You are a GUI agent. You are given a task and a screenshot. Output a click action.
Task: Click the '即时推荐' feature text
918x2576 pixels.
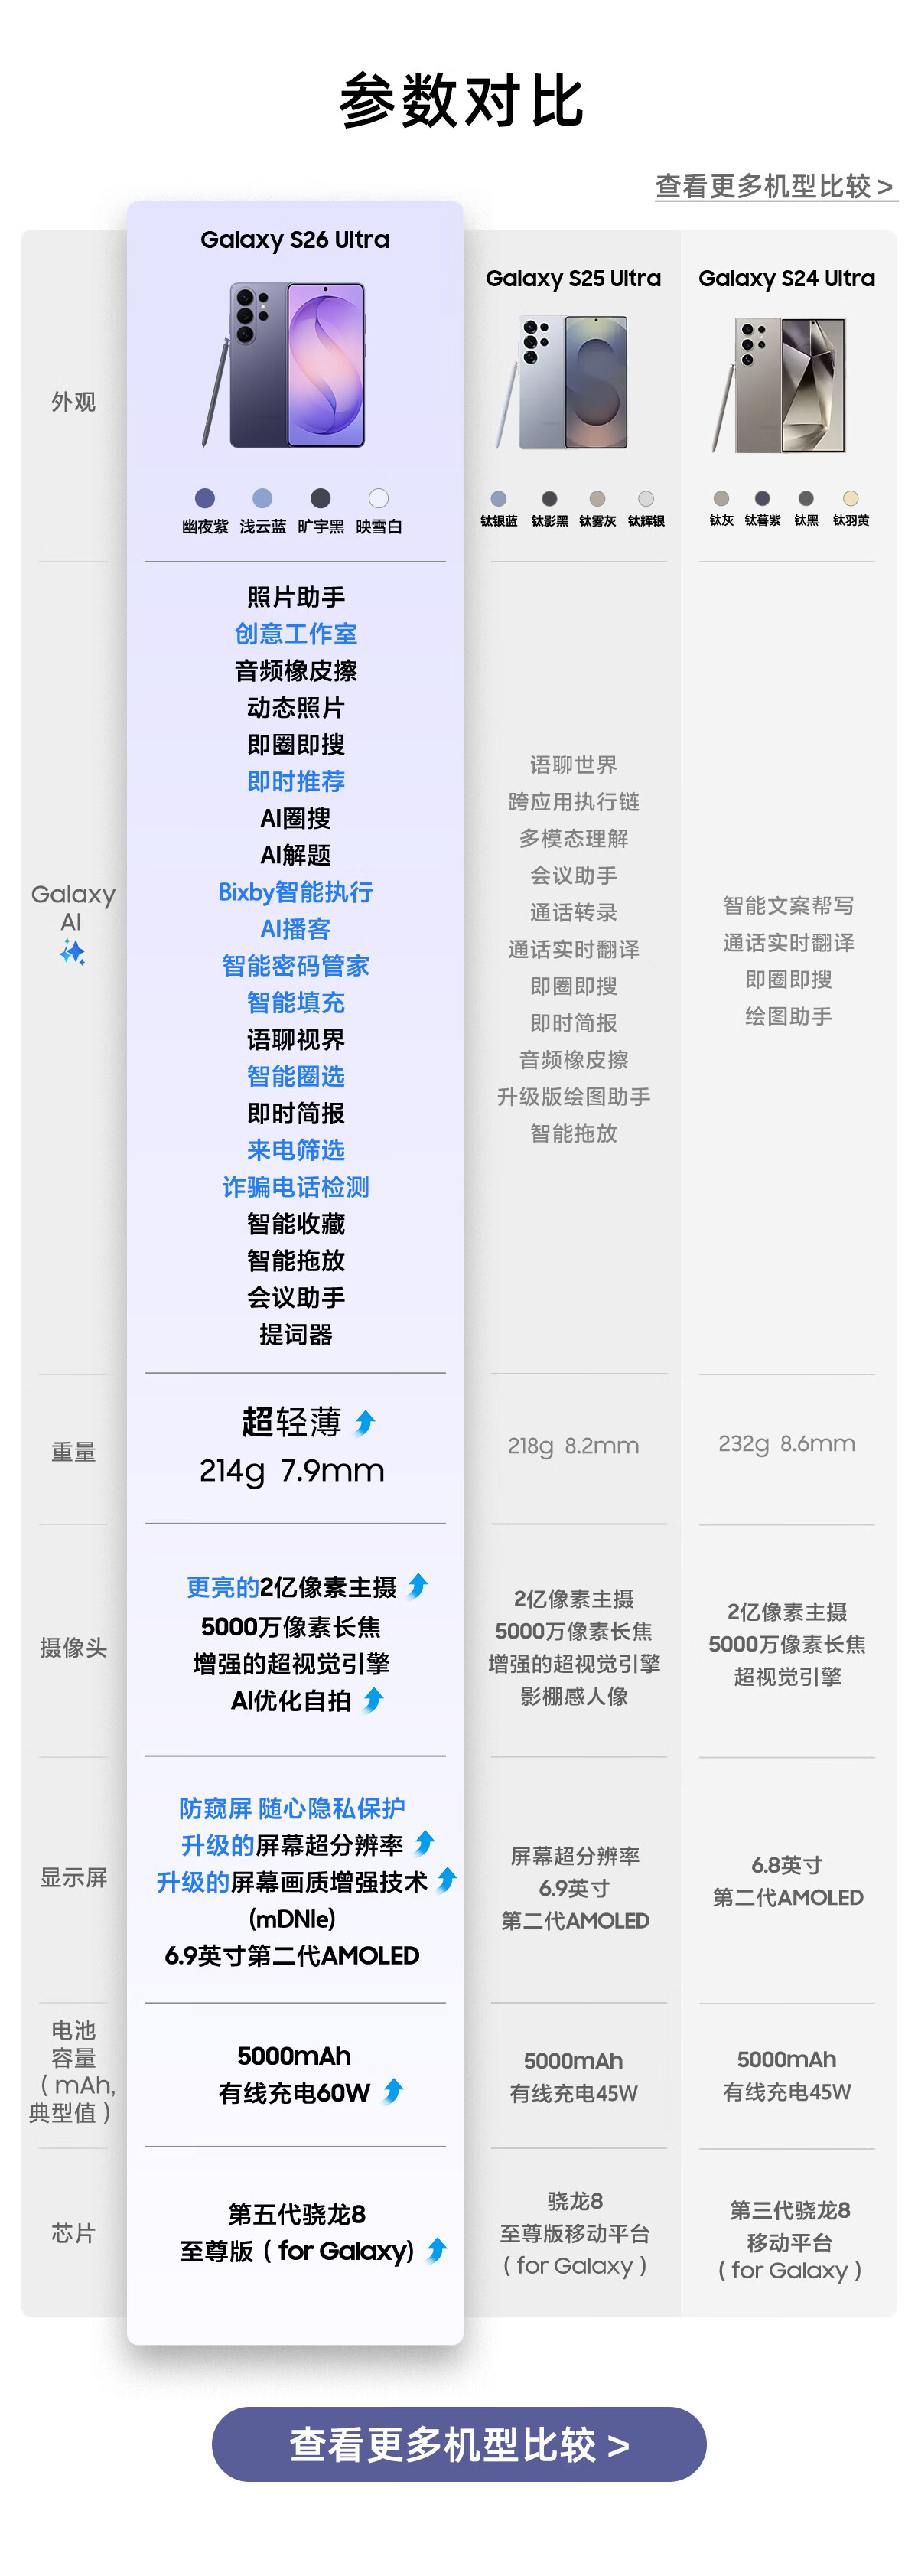296,781
